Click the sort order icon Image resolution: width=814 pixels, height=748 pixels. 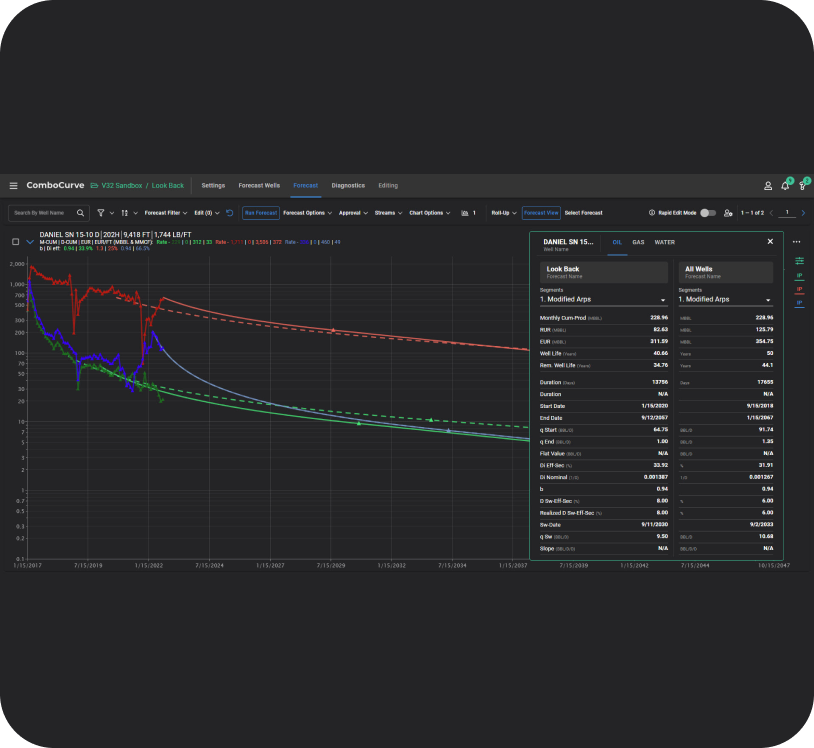125,213
